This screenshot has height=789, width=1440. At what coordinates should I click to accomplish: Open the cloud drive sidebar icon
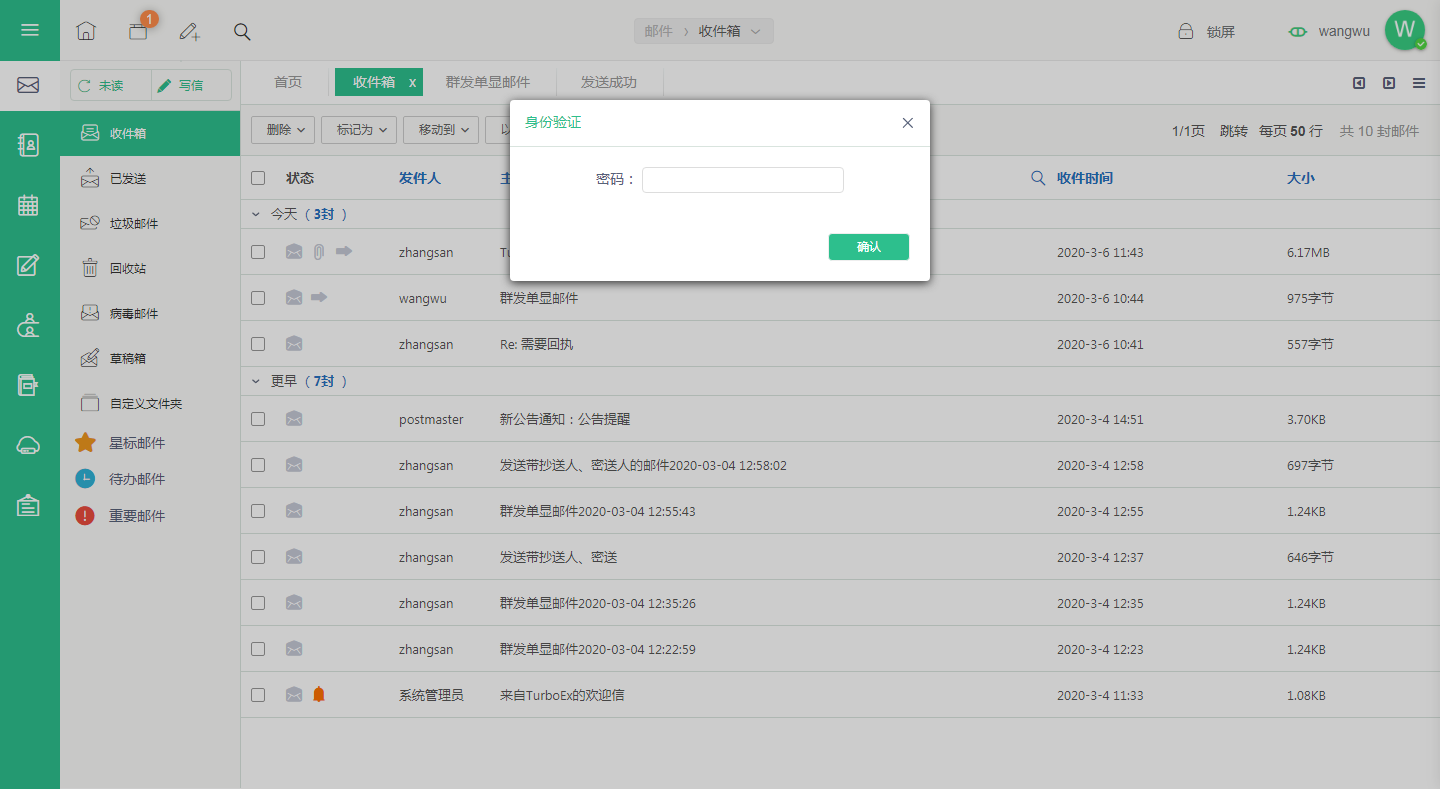[x=29, y=446]
